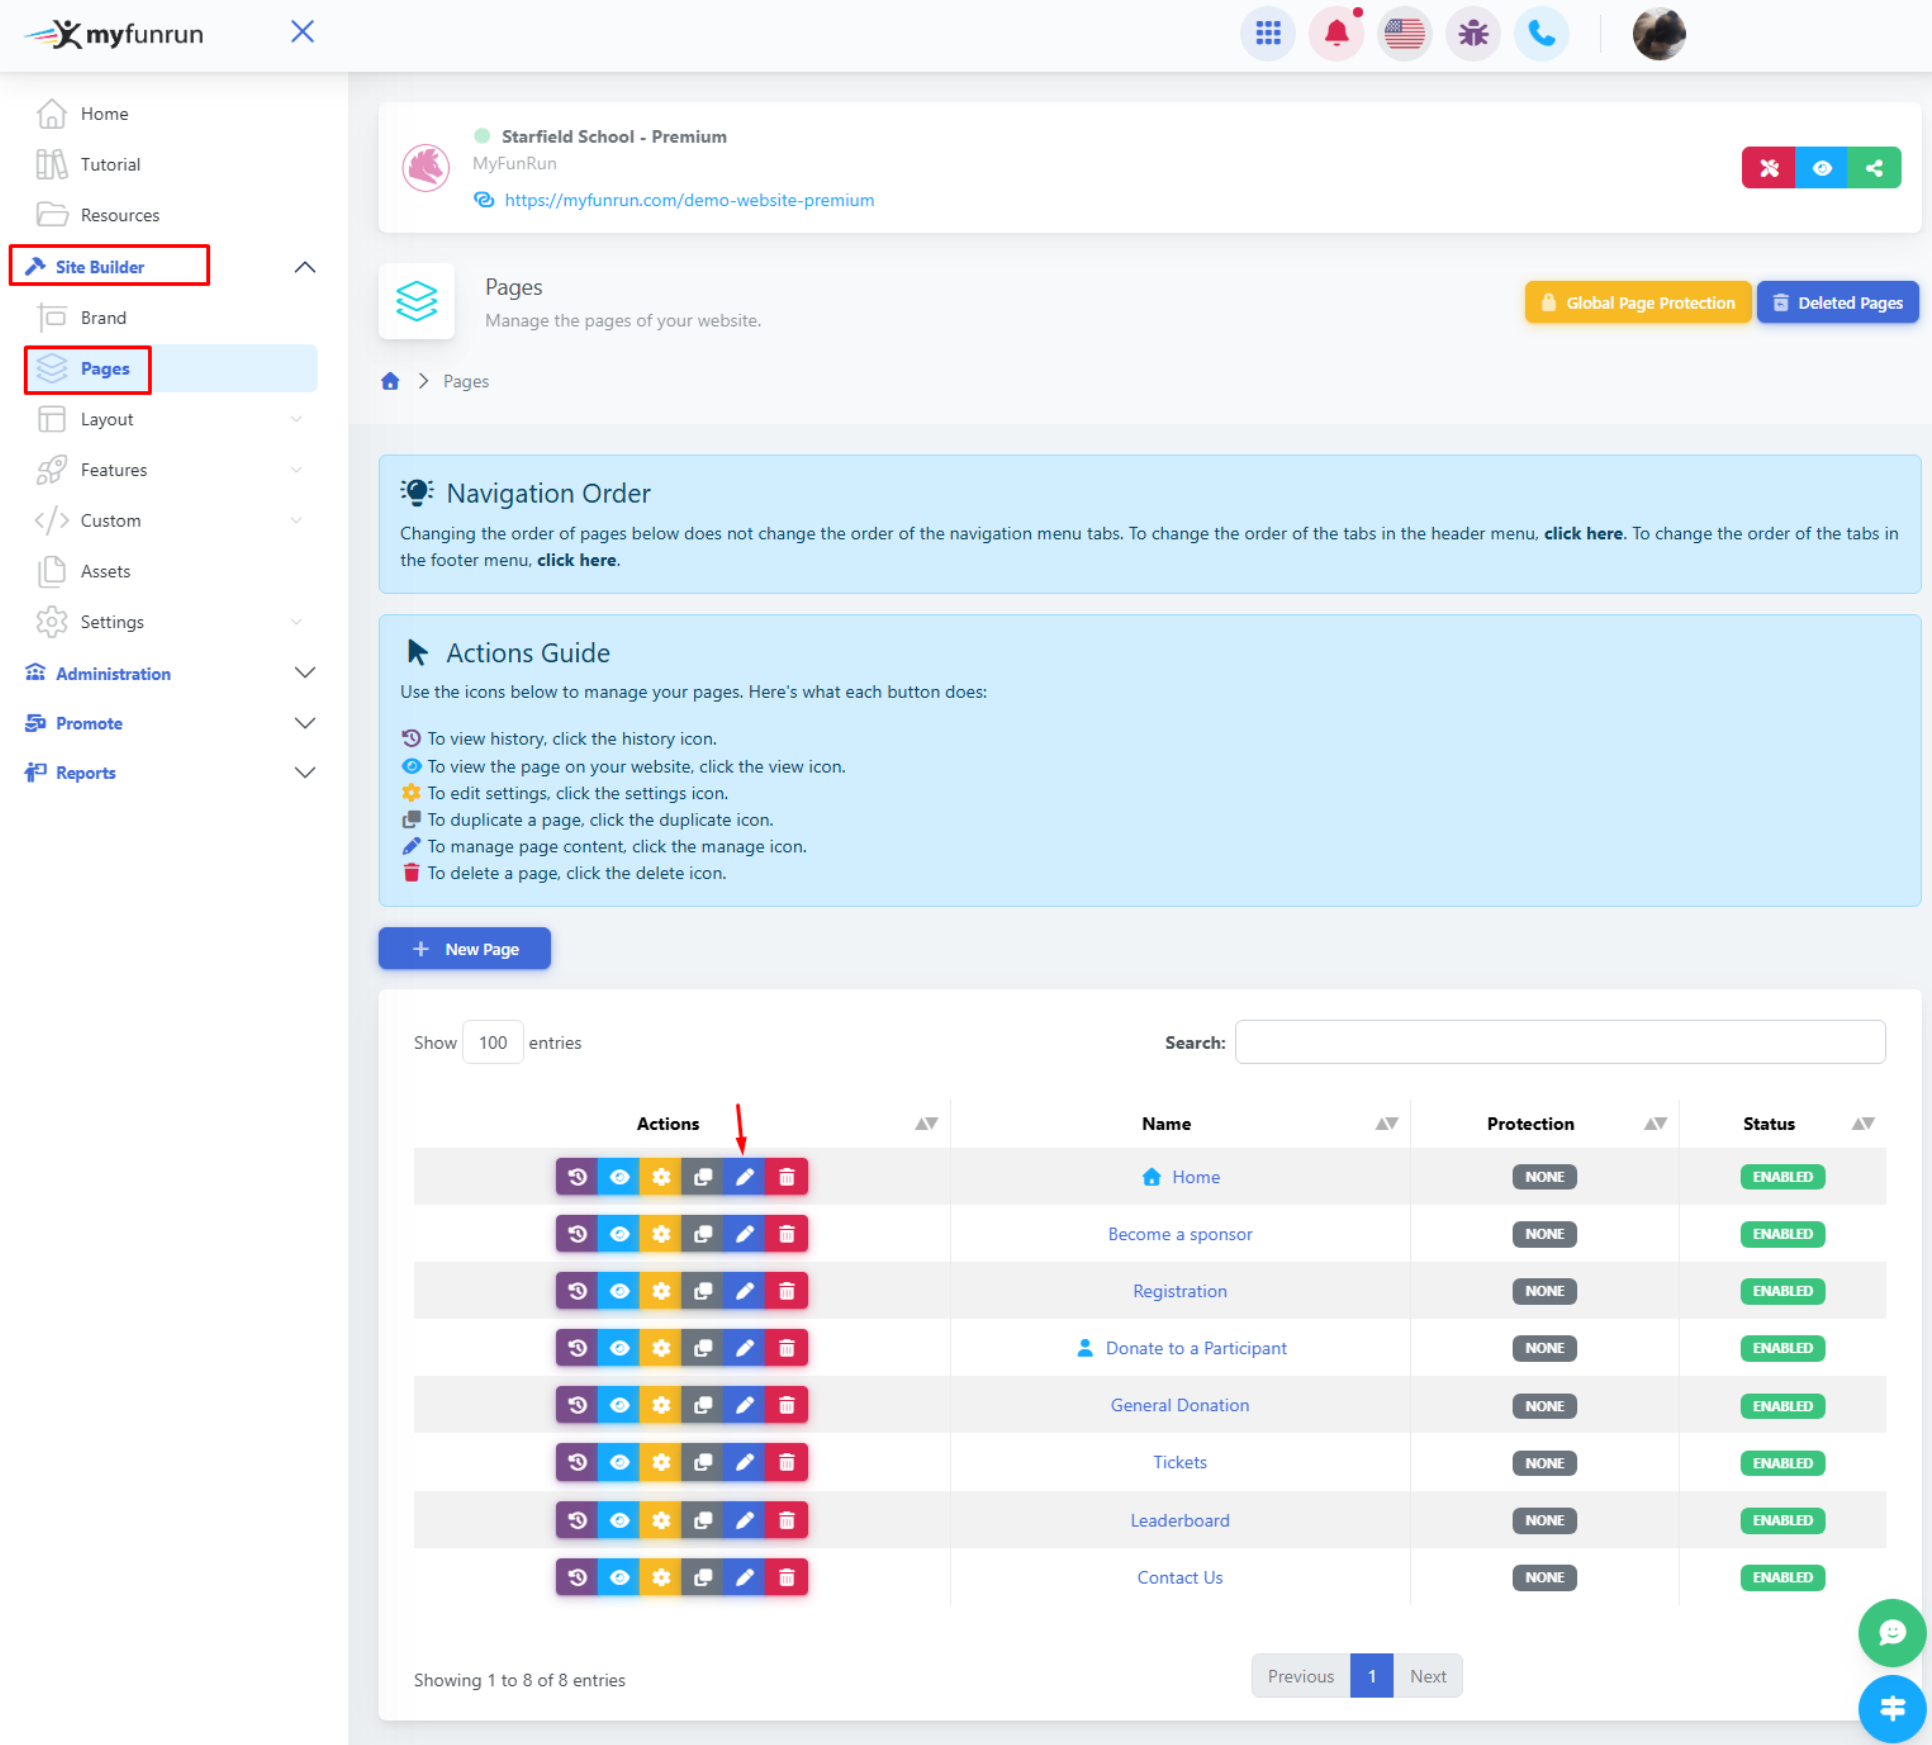The height and width of the screenshot is (1745, 1932).
Task: Open Global Page Protection
Action: tap(1637, 303)
